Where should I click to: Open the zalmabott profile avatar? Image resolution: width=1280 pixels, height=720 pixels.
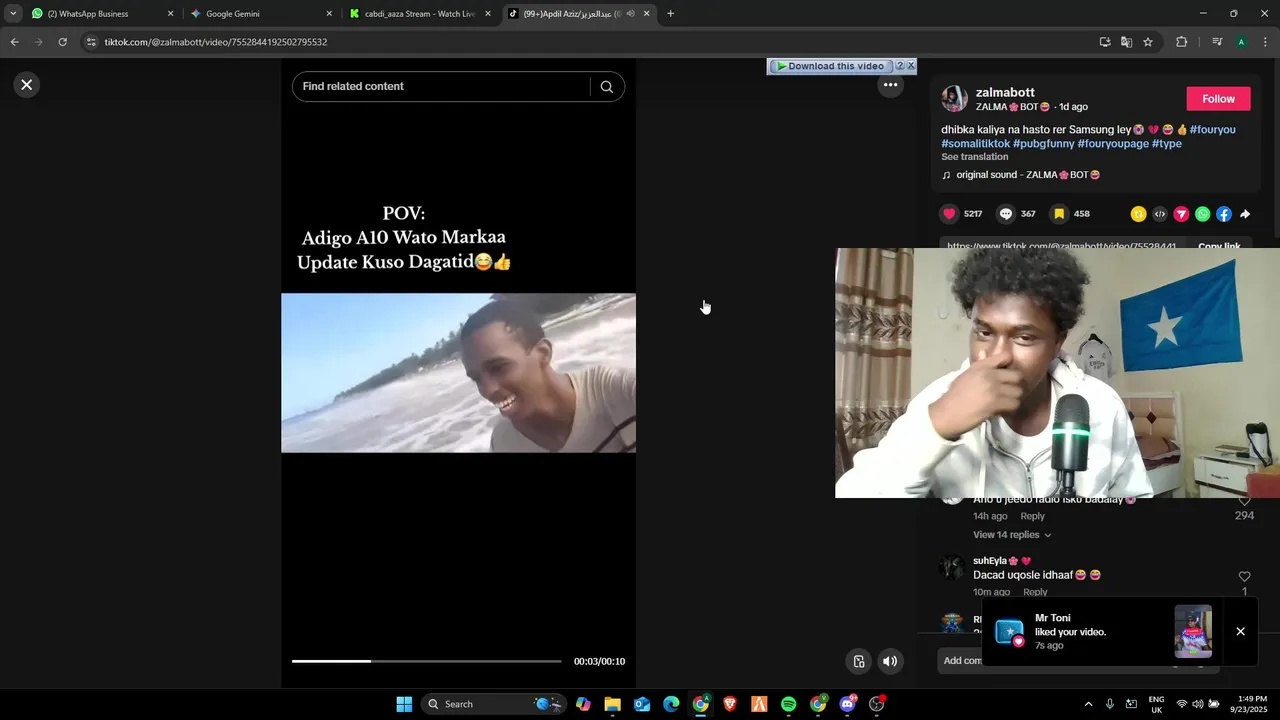(x=954, y=99)
